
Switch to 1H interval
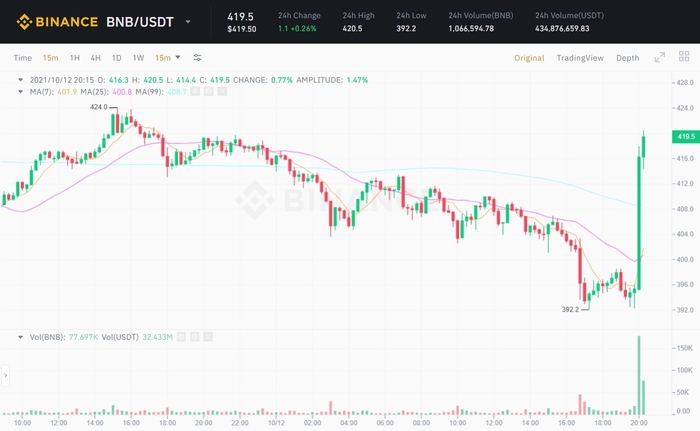[x=75, y=58]
